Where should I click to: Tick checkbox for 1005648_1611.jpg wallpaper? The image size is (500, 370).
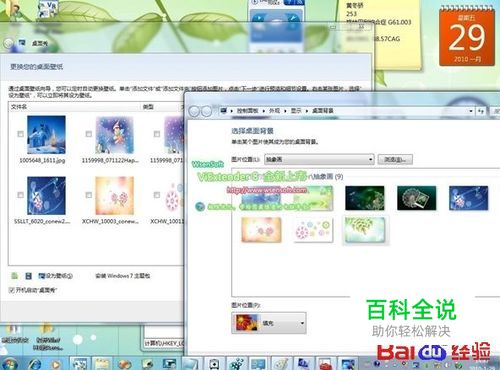(21, 134)
